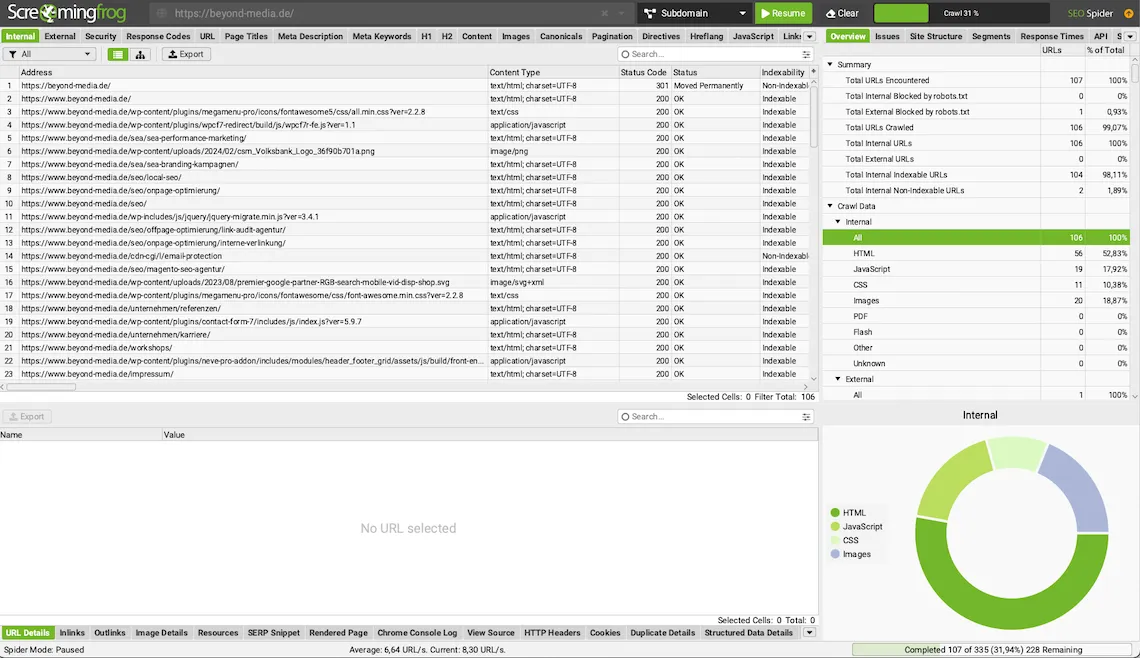
Task: Open the Segments tab
Action: click(991, 36)
